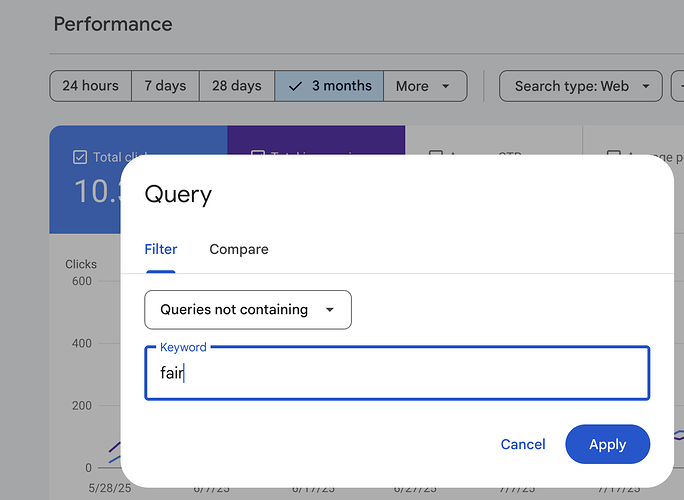Enable the Average CTR checkbox
684x500 pixels.
(435, 156)
